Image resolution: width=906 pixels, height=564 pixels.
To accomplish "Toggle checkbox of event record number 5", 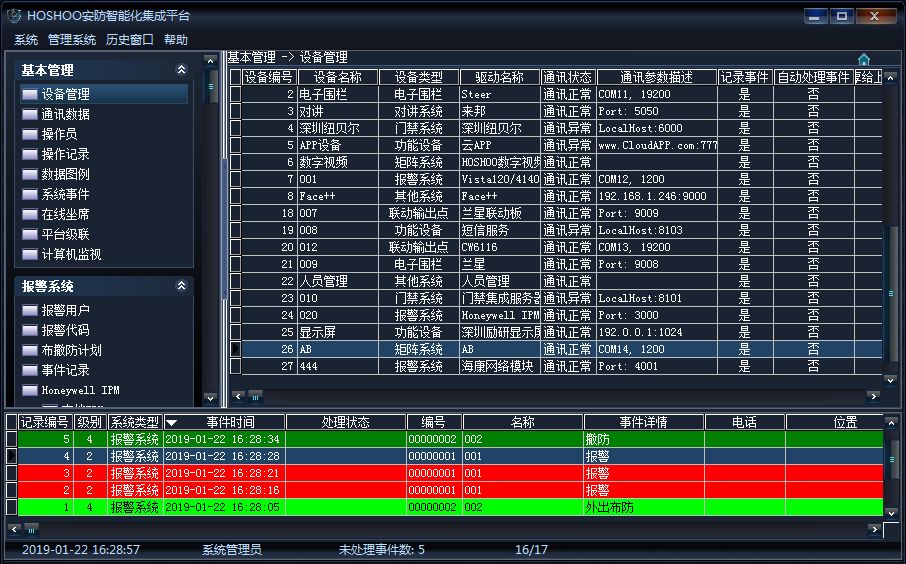I will click(12, 439).
